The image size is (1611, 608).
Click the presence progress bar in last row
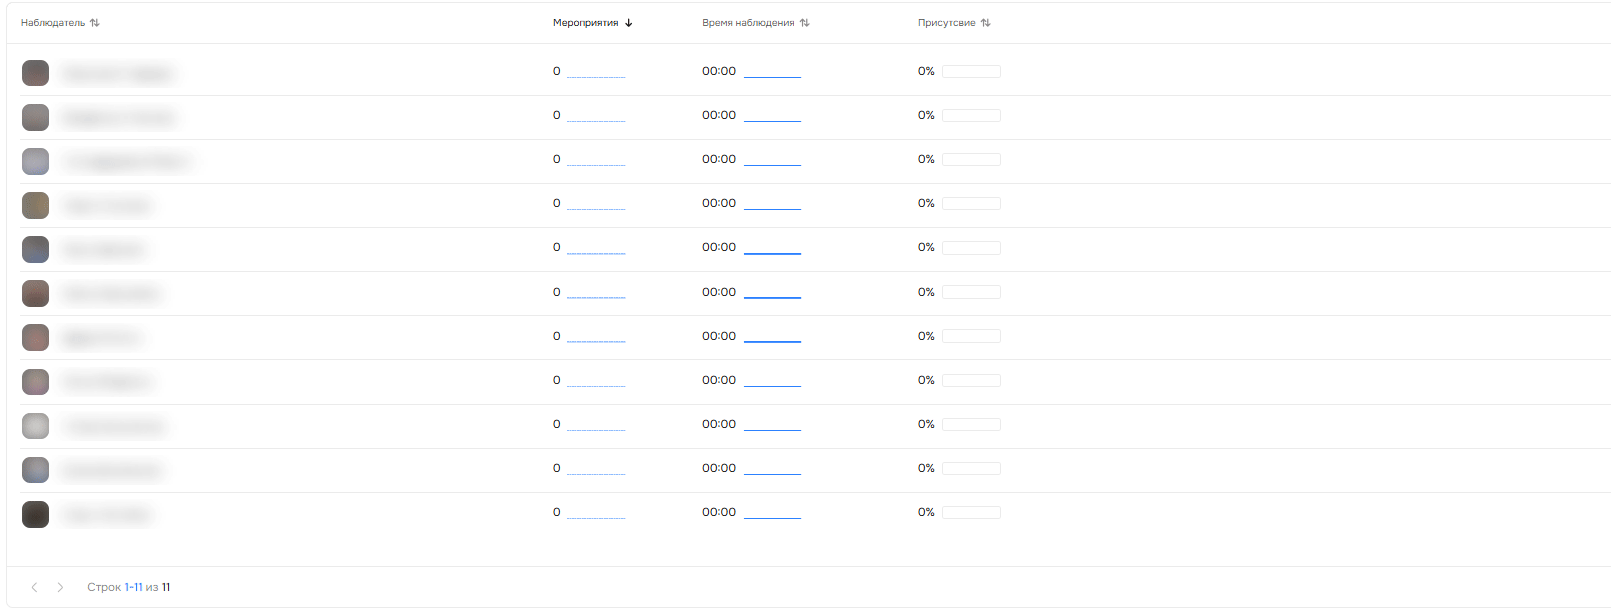971,513
